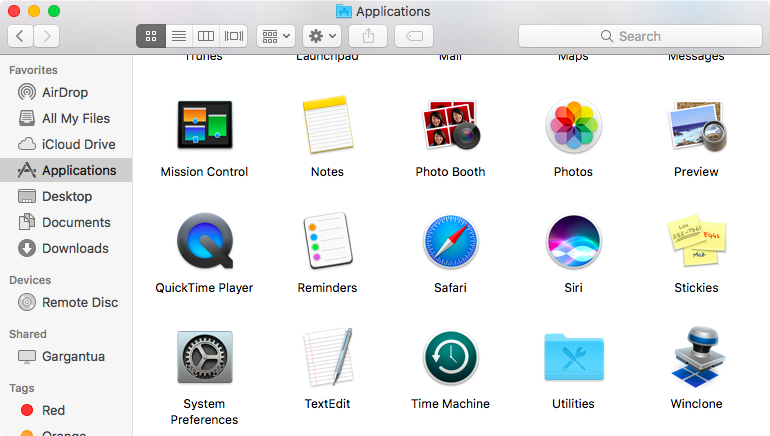Screen dimensions: 770x436
Task: Go back with the left arrow button
Action: click(20, 36)
